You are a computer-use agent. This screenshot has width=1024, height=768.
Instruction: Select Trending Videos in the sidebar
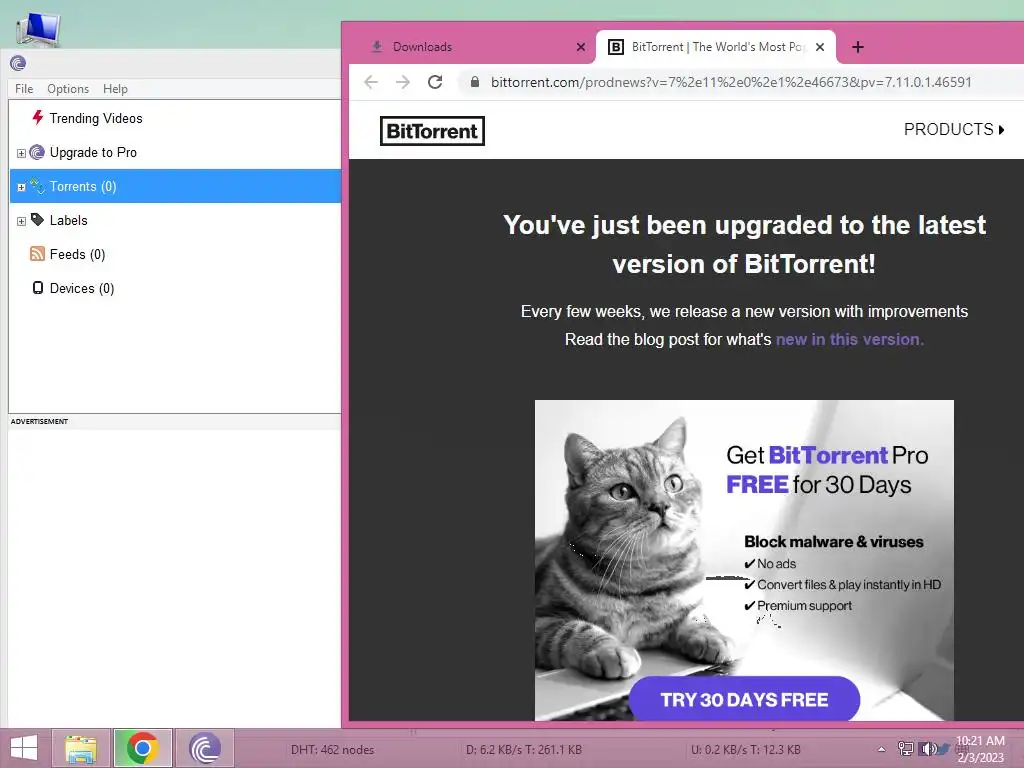click(x=96, y=118)
